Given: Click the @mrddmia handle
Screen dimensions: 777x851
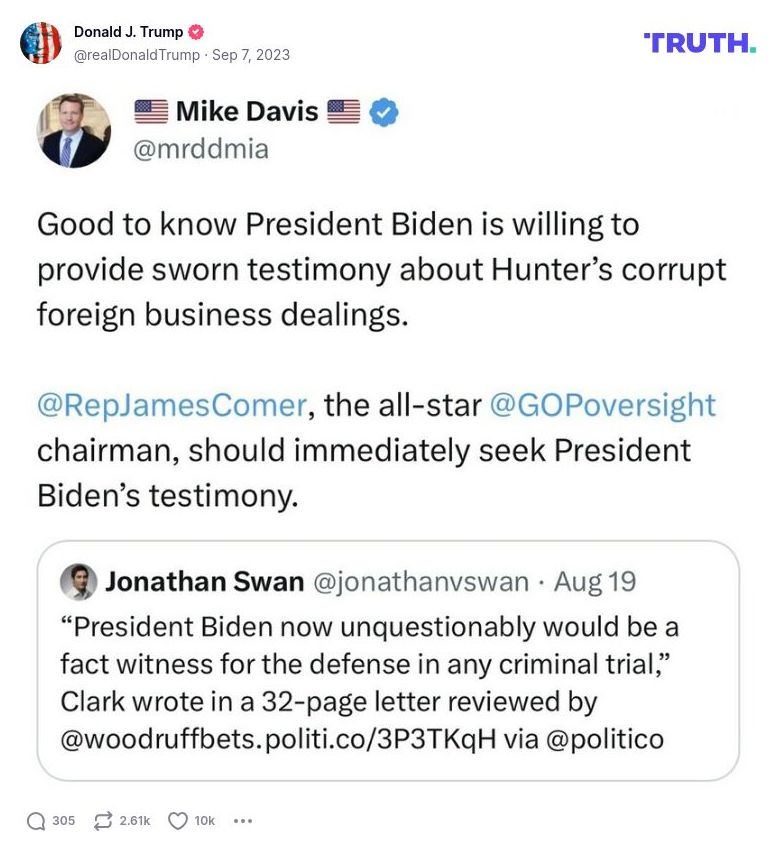Looking at the screenshot, I should point(200,149).
